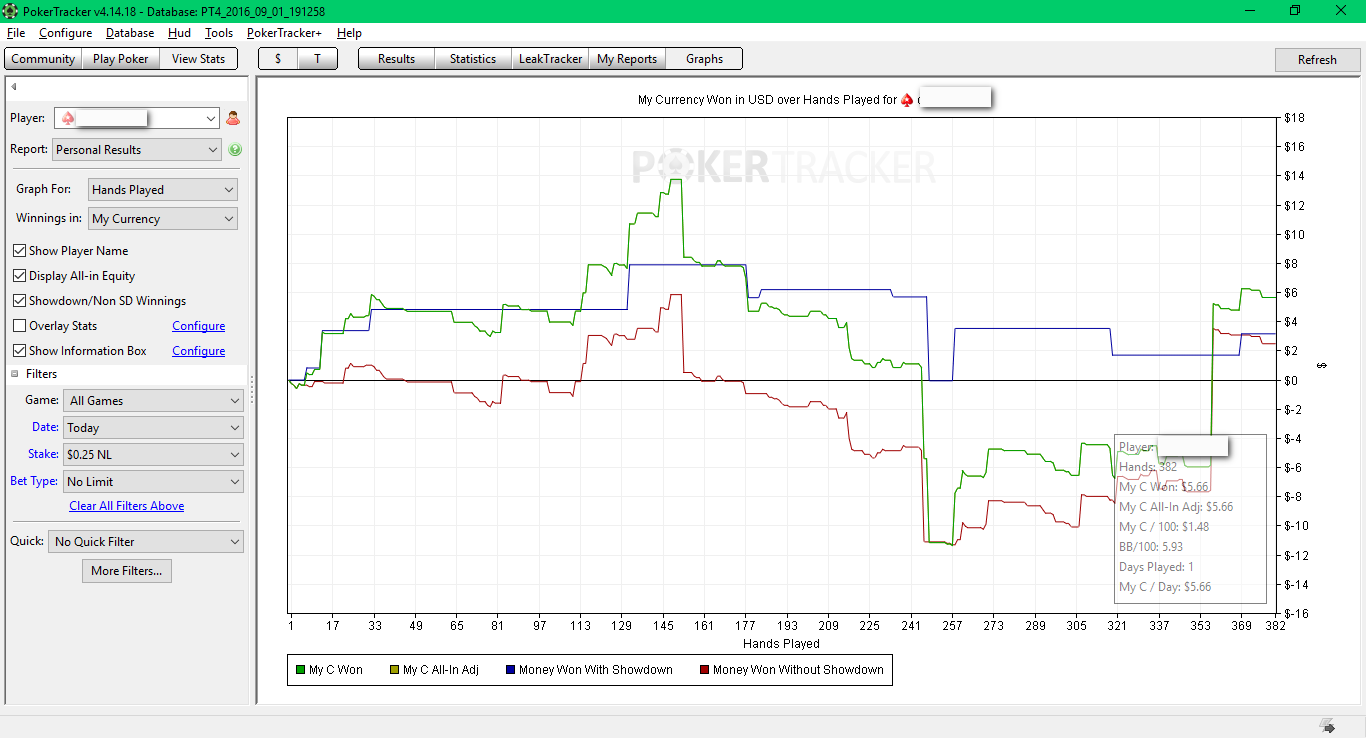Click the status bar arrow icon at the bottom right
This screenshot has height=738, width=1366.
click(x=1327, y=725)
